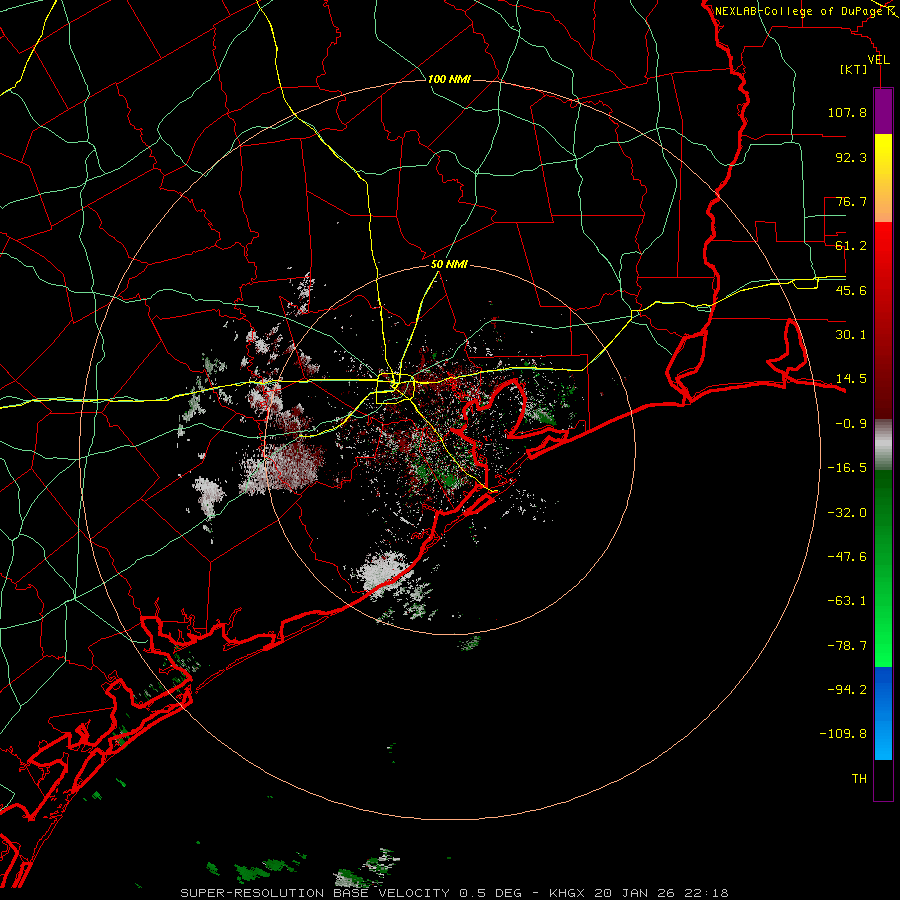
Task: Click the 30.1 velocity scale label
Action: [851, 335]
